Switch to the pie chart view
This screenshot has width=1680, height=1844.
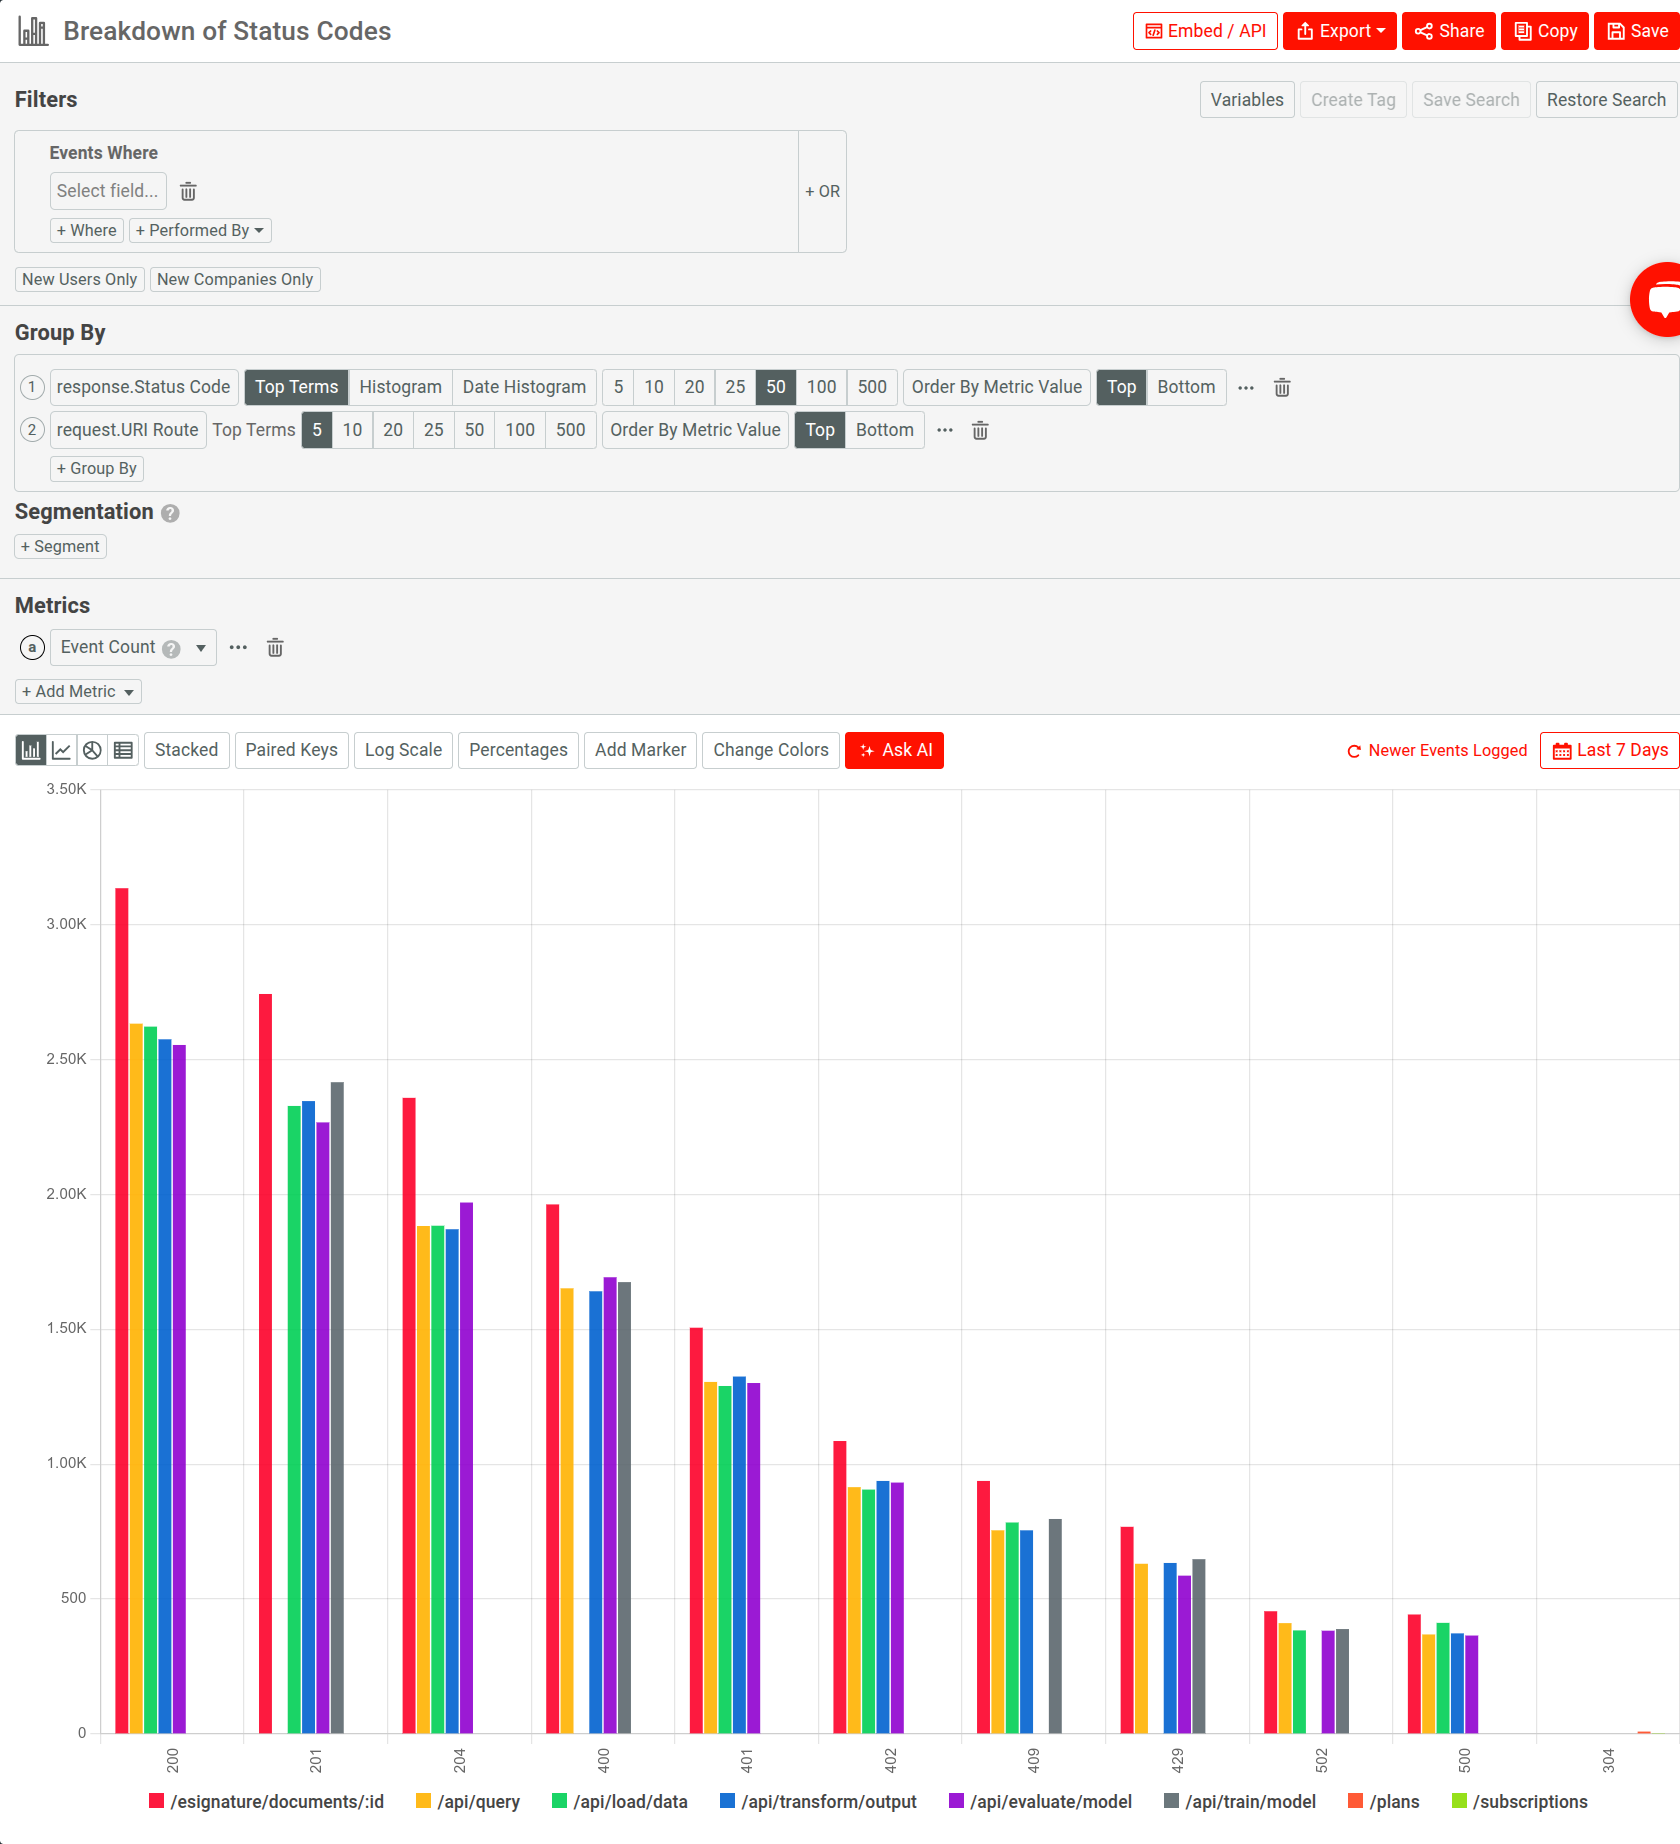point(92,750)
